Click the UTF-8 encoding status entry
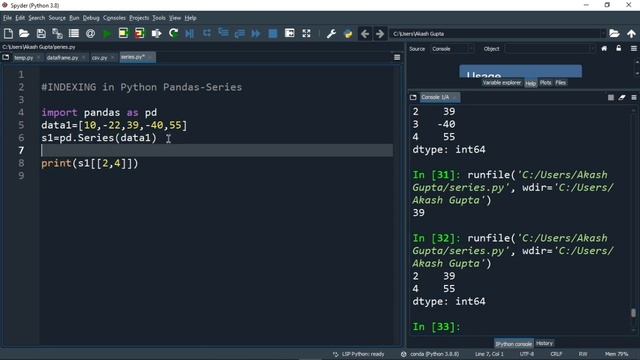640x360 pixels. [x=527, y=354]
